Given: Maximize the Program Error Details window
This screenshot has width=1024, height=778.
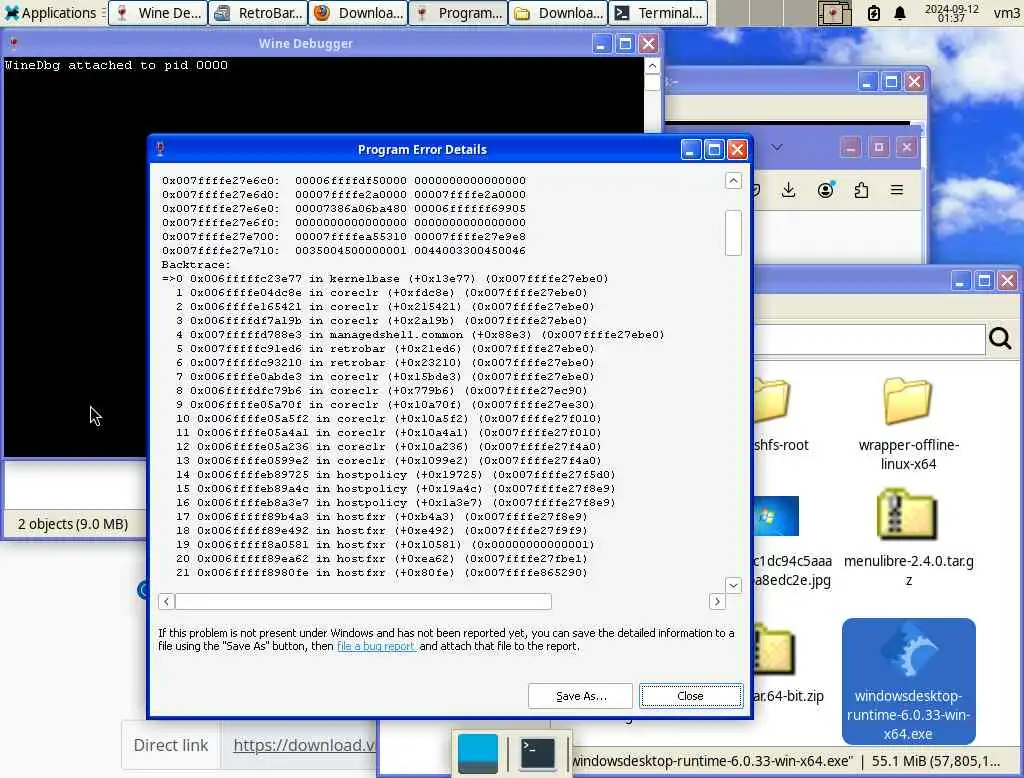Looking at the screenshot, I should (x=714, y=150).
